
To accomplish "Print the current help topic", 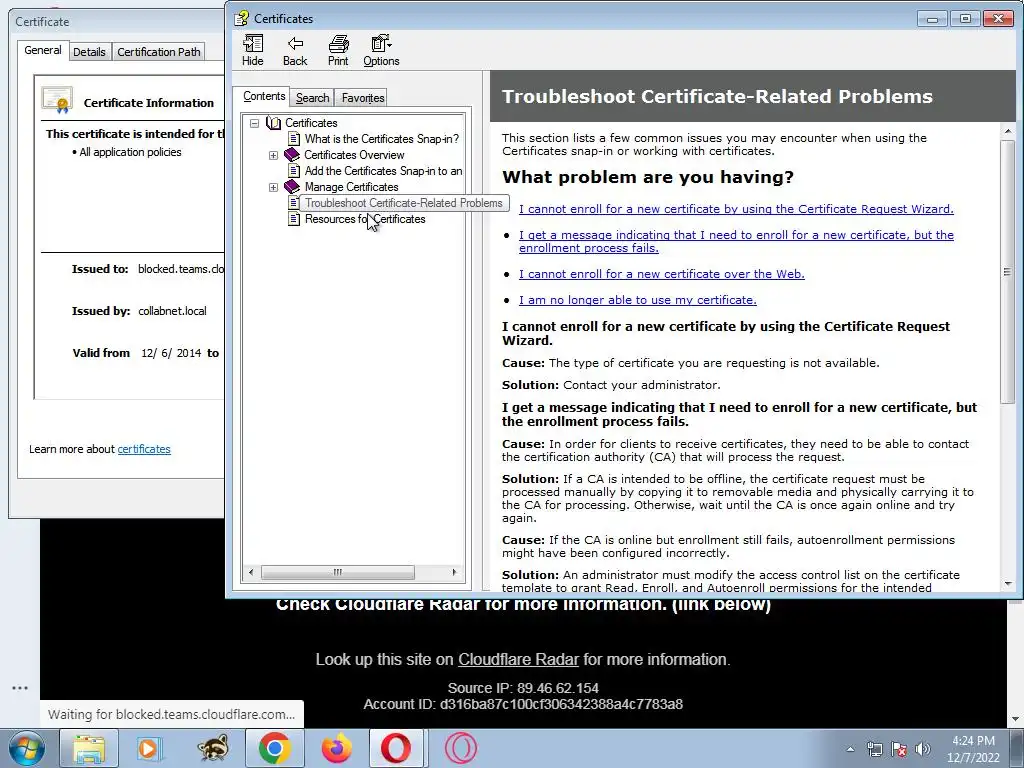I will (338, 51).
